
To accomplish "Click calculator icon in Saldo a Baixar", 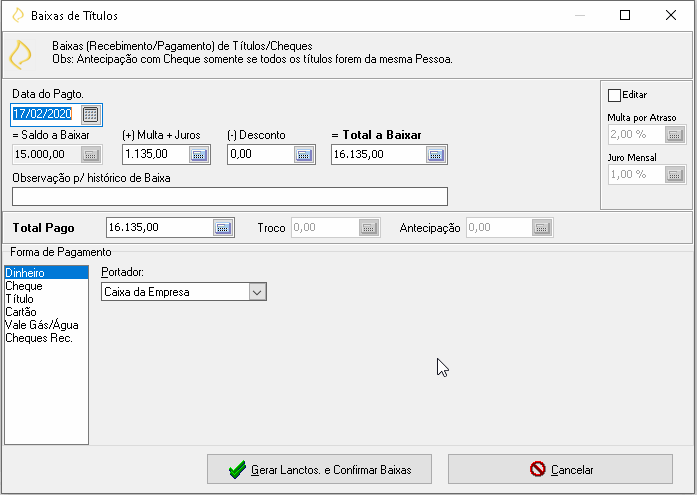I will point(91,155).
